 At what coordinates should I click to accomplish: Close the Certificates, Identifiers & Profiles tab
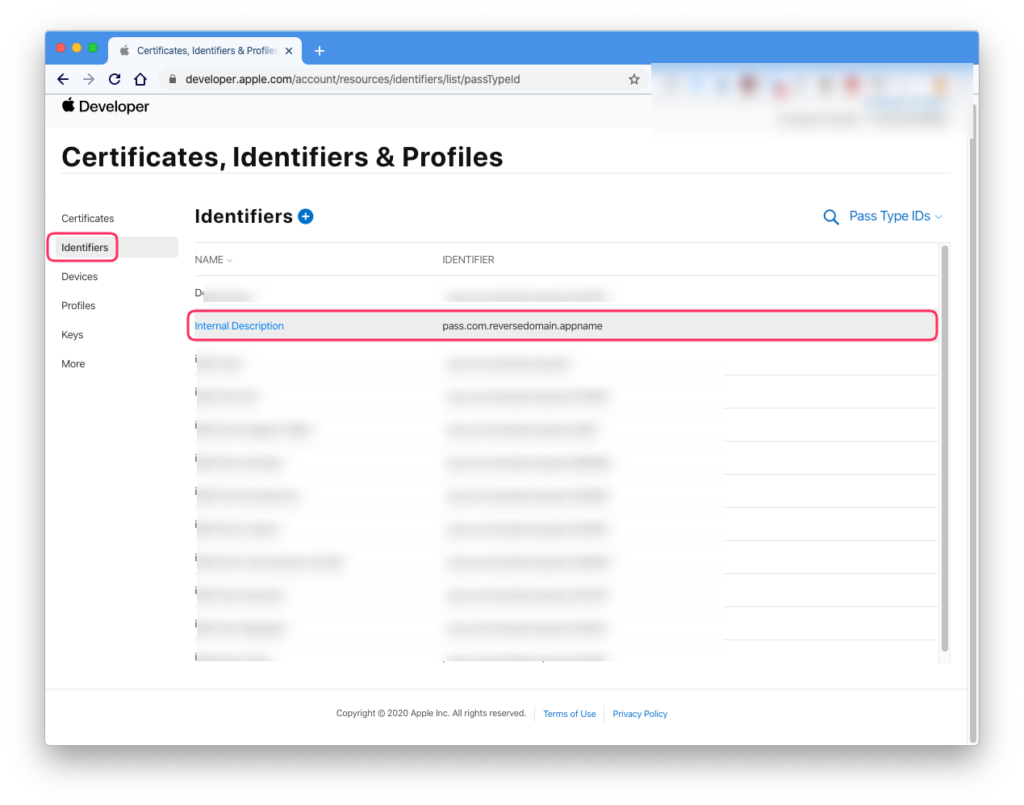point(289,50)
